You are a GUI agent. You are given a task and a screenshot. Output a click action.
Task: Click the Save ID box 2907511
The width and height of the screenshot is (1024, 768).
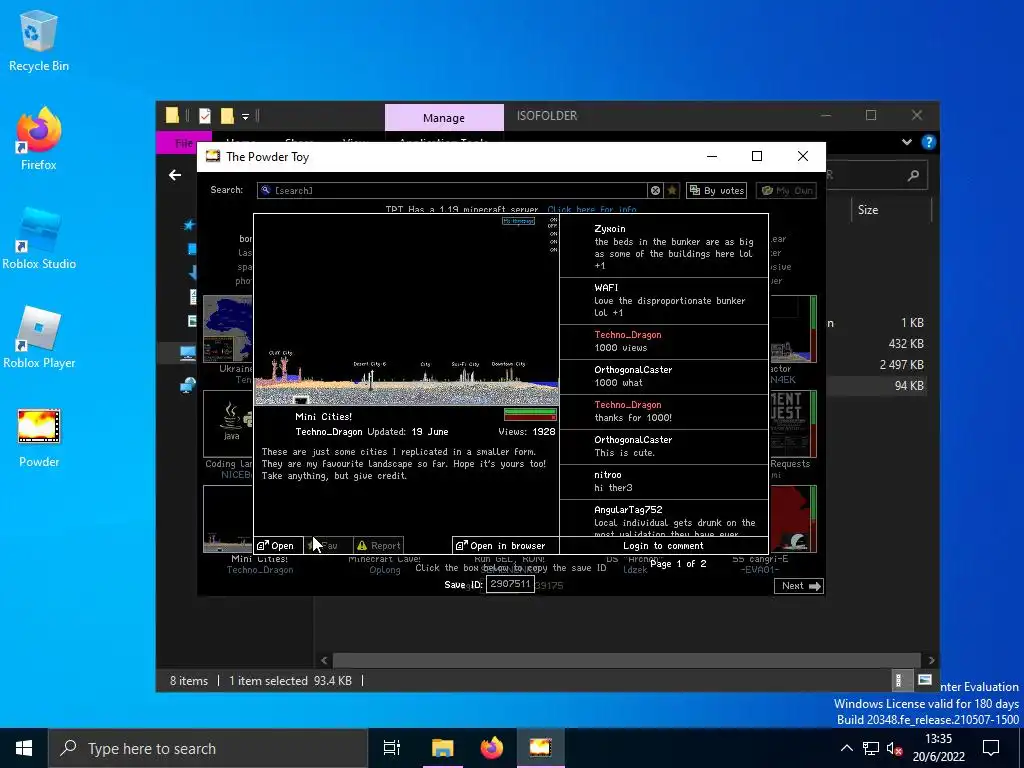tap(510, 584)
